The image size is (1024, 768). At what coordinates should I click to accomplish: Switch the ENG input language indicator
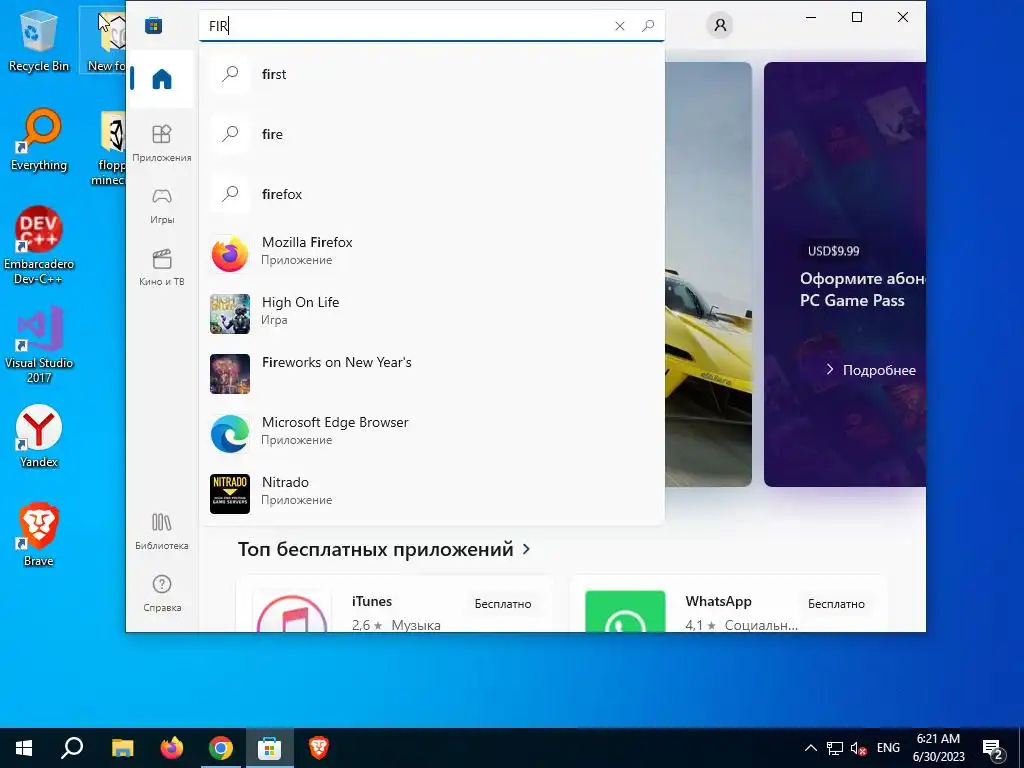pyautogui.click(x=888, y=748)
